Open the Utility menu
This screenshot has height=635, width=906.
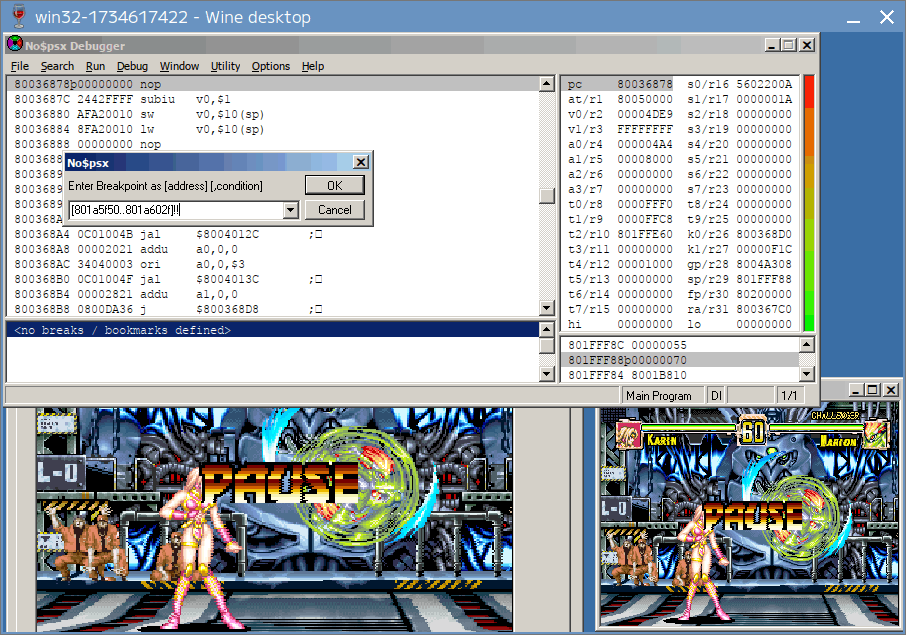click(x=225, y=66)
